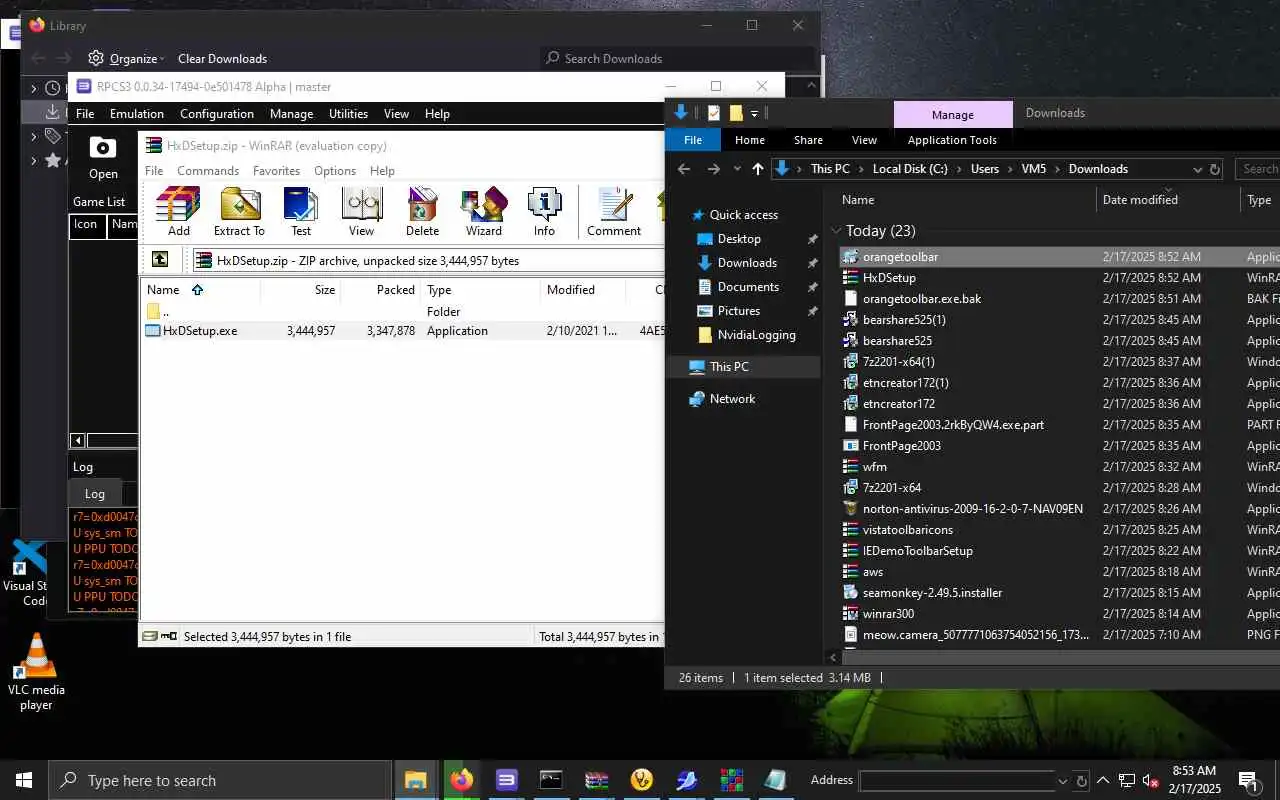Click Extract To in WinRAR toolbar
Screen dimensions: 1280x800
[239, 212]
